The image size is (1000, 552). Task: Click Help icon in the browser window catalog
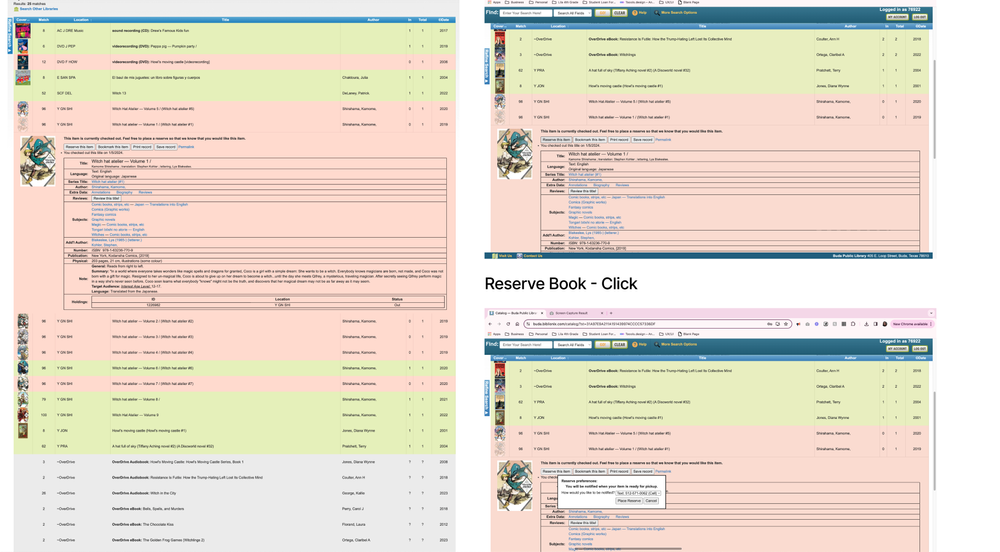coord(635,344)
